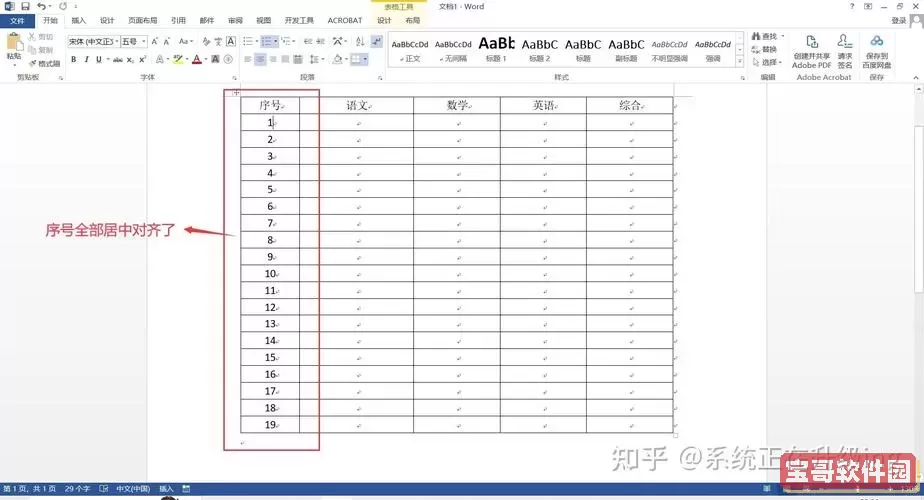924x500 pixels.
Task: Click the Sort A-Z icon
Action: coord(359,41)
